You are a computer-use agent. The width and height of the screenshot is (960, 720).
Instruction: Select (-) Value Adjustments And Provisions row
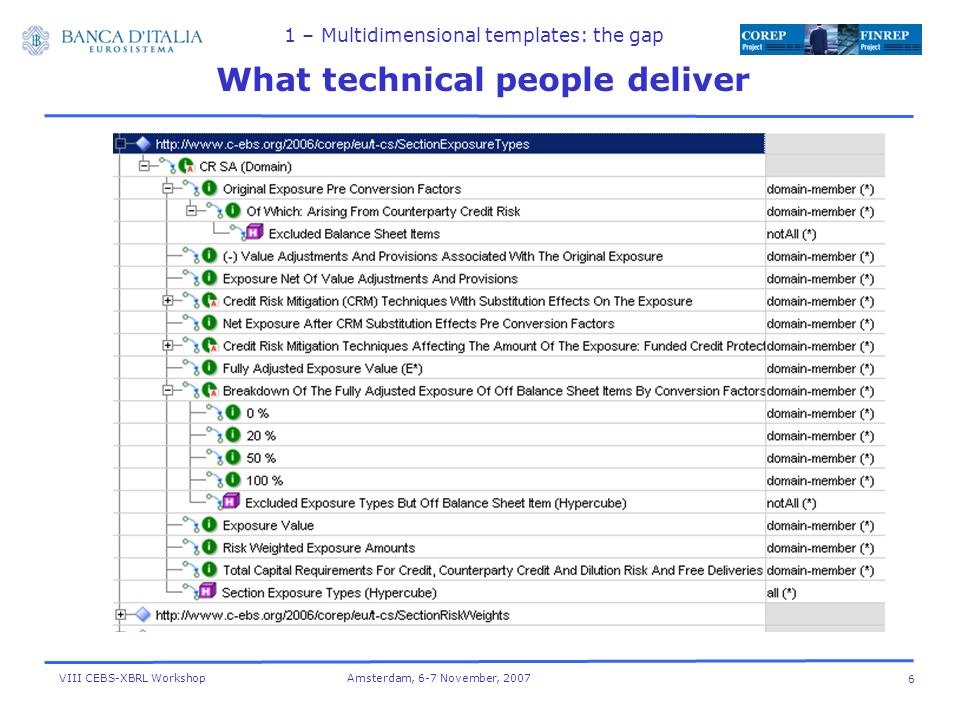pyautogui.click(x=443, y=257)
